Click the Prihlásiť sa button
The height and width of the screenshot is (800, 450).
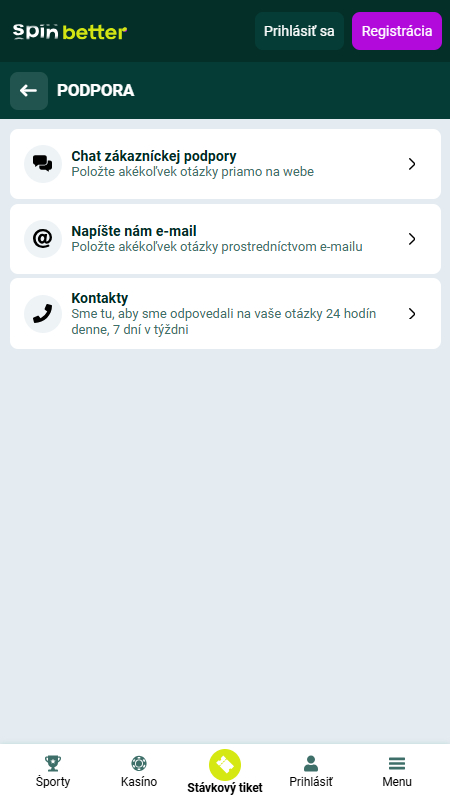tap(299, 31)
